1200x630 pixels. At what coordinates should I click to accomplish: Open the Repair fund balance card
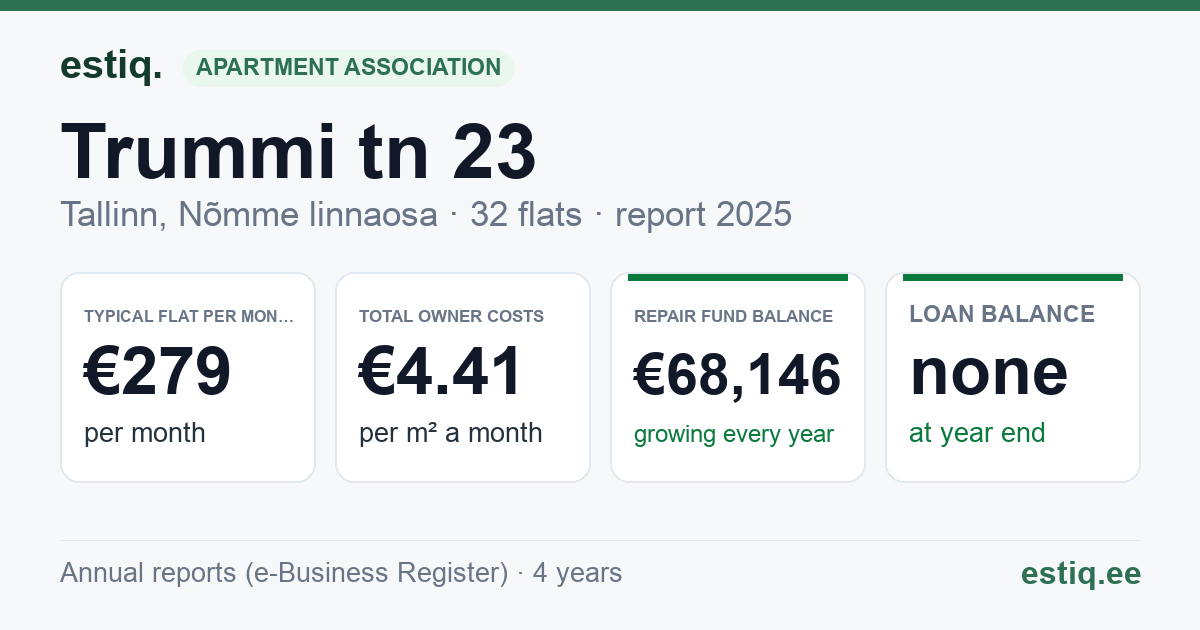pyautogui.click(x=738, y=377)
